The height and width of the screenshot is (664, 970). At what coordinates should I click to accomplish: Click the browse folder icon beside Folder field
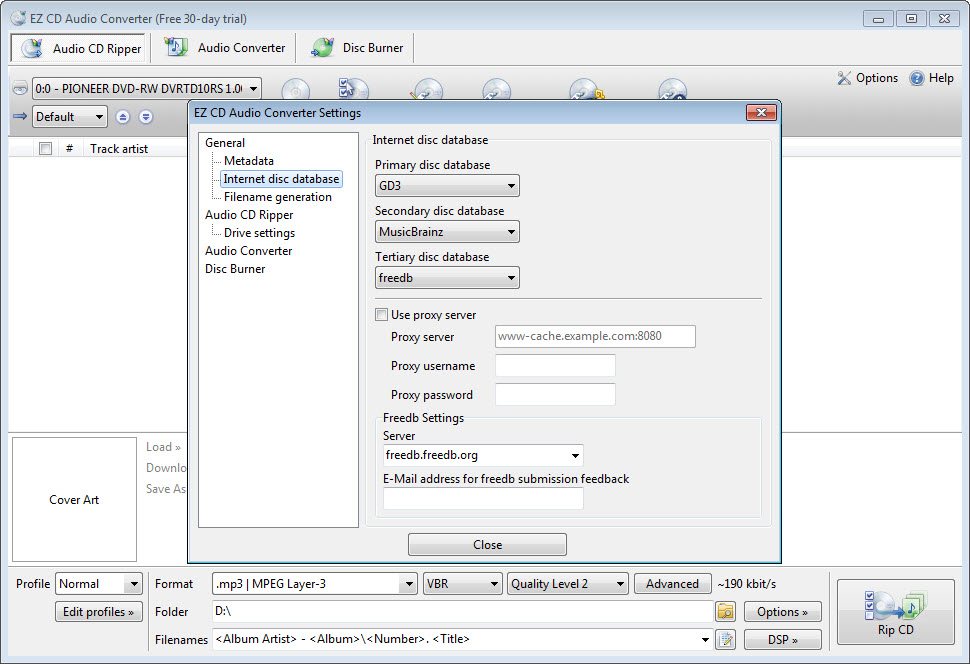[726, 611]
